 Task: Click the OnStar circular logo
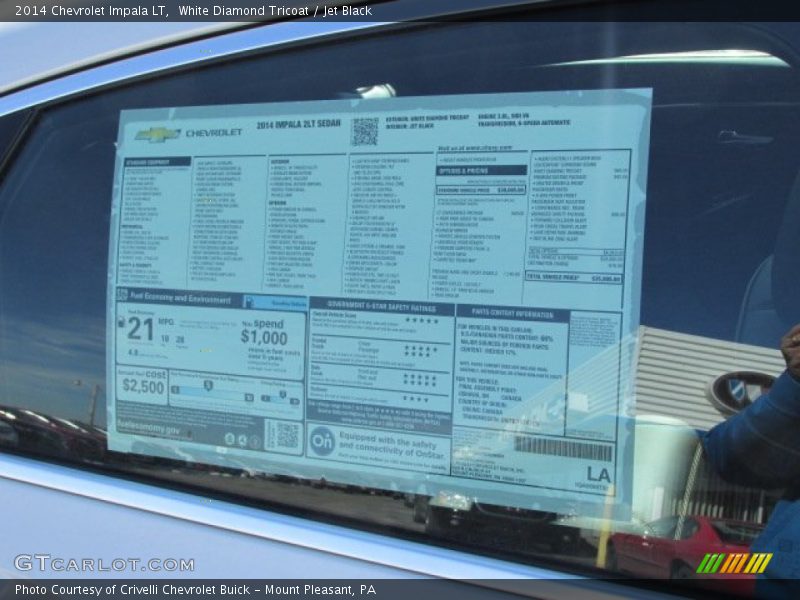(321, 441)
